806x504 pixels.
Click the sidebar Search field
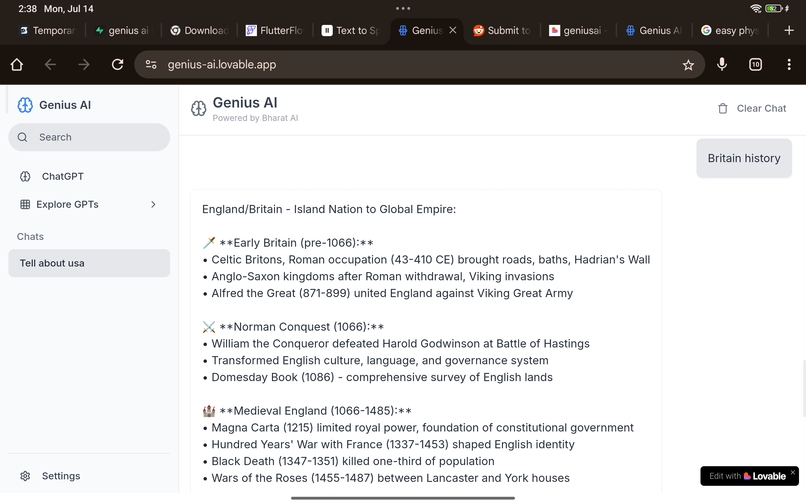click(89, 137)
